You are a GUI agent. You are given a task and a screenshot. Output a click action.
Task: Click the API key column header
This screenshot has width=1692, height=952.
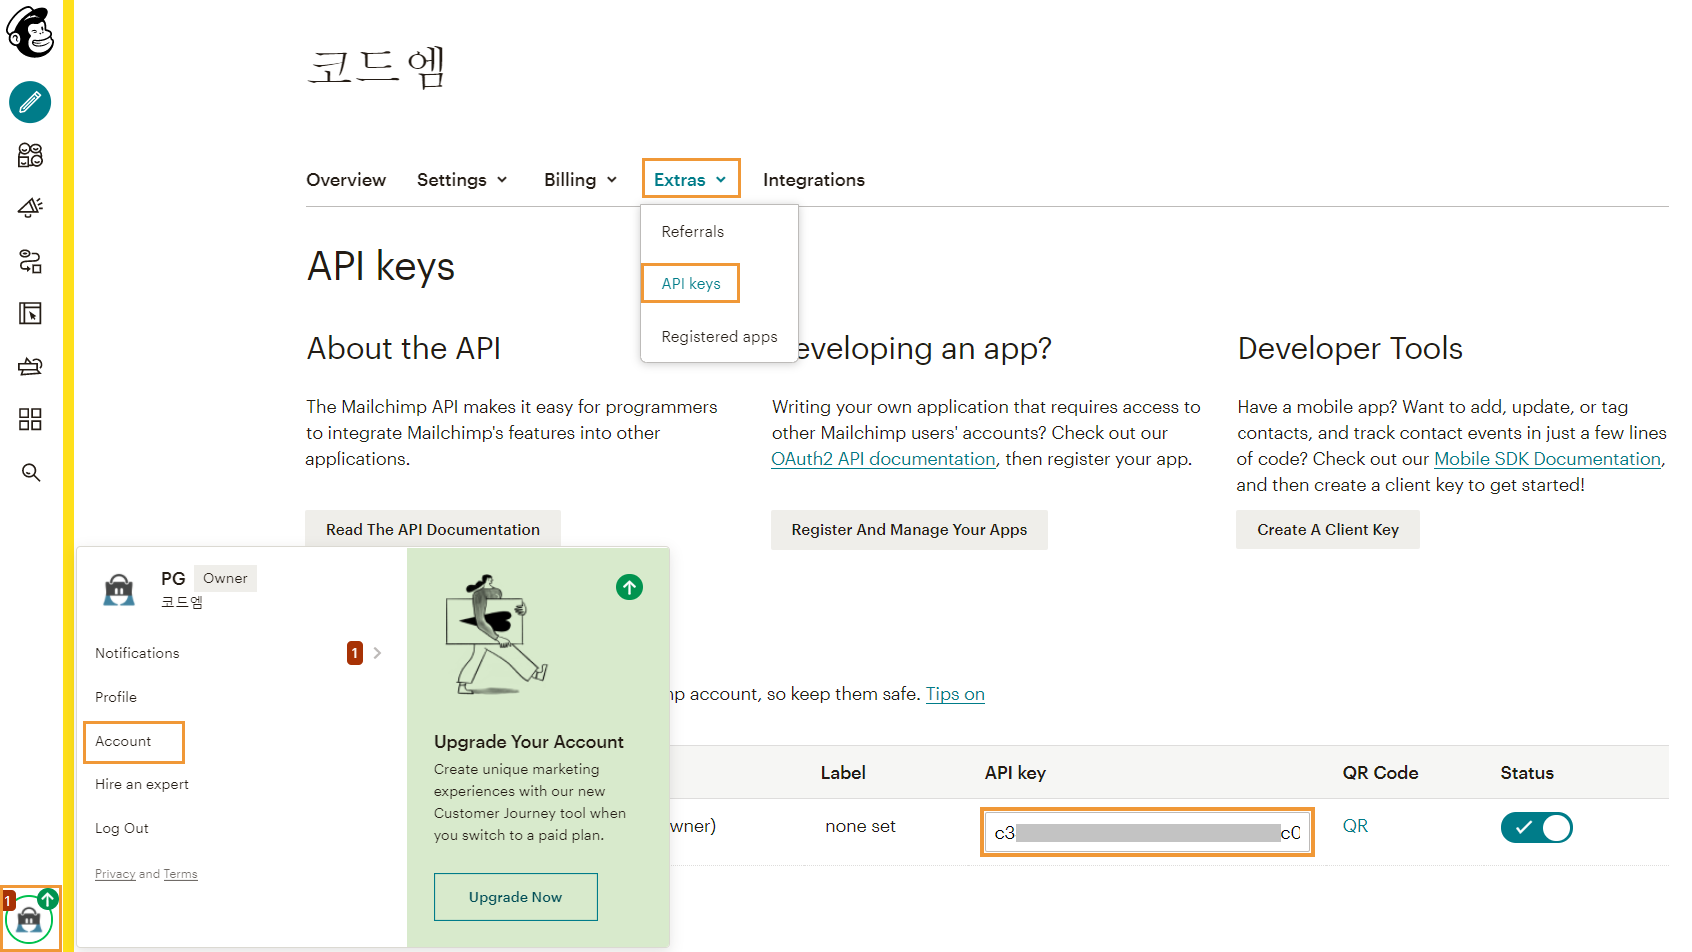[1015, 773]
